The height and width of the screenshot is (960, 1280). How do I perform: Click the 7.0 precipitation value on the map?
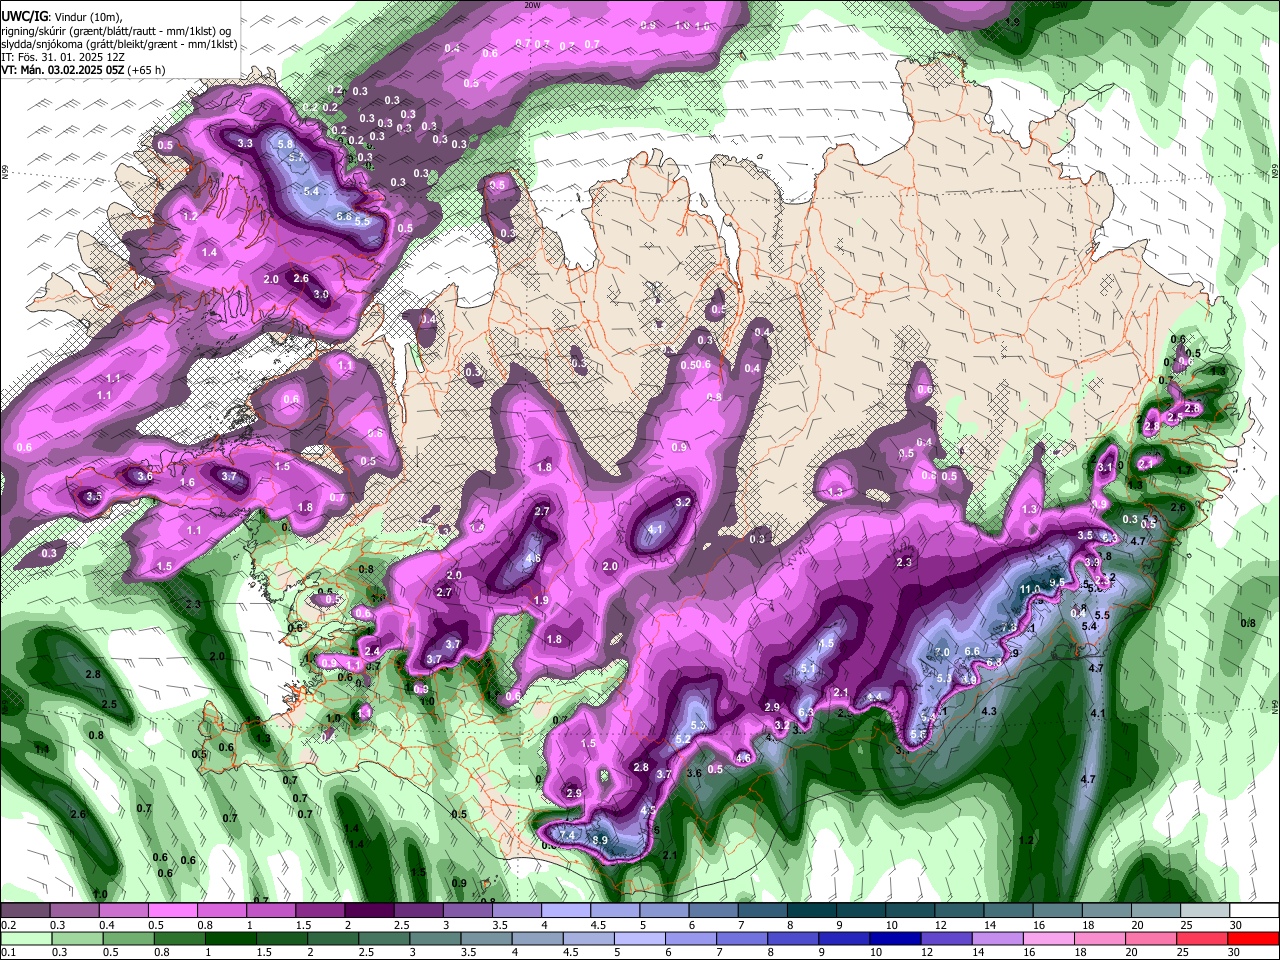(941, 652)
